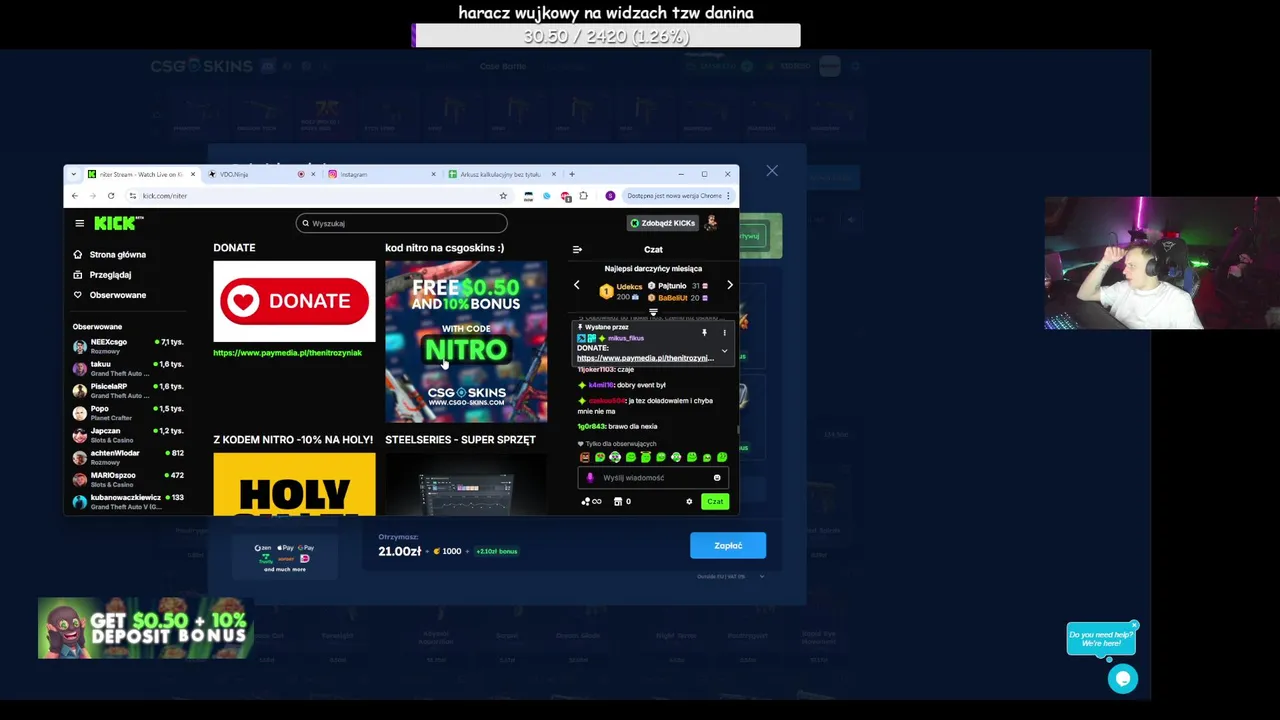
Task: Open achtenWlodar followed channel
Action: (128, 457)
